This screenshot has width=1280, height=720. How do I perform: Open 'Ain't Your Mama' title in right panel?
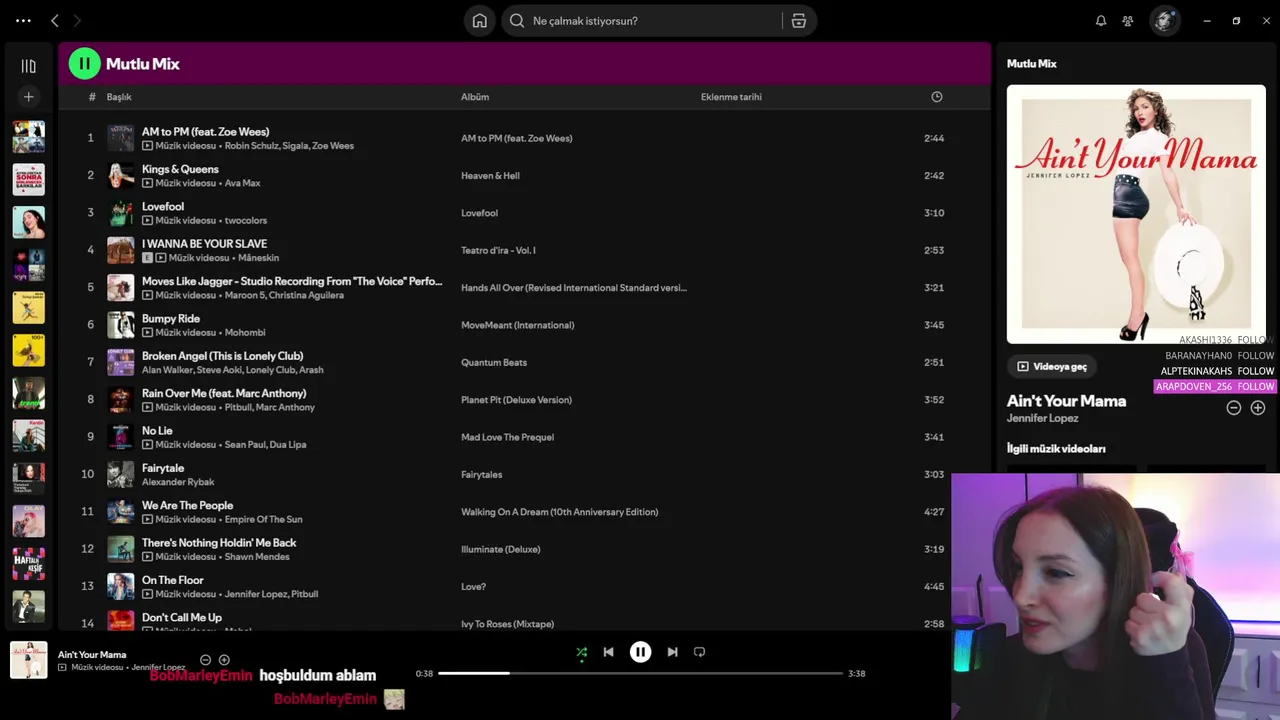click(x=1066, y=401)
